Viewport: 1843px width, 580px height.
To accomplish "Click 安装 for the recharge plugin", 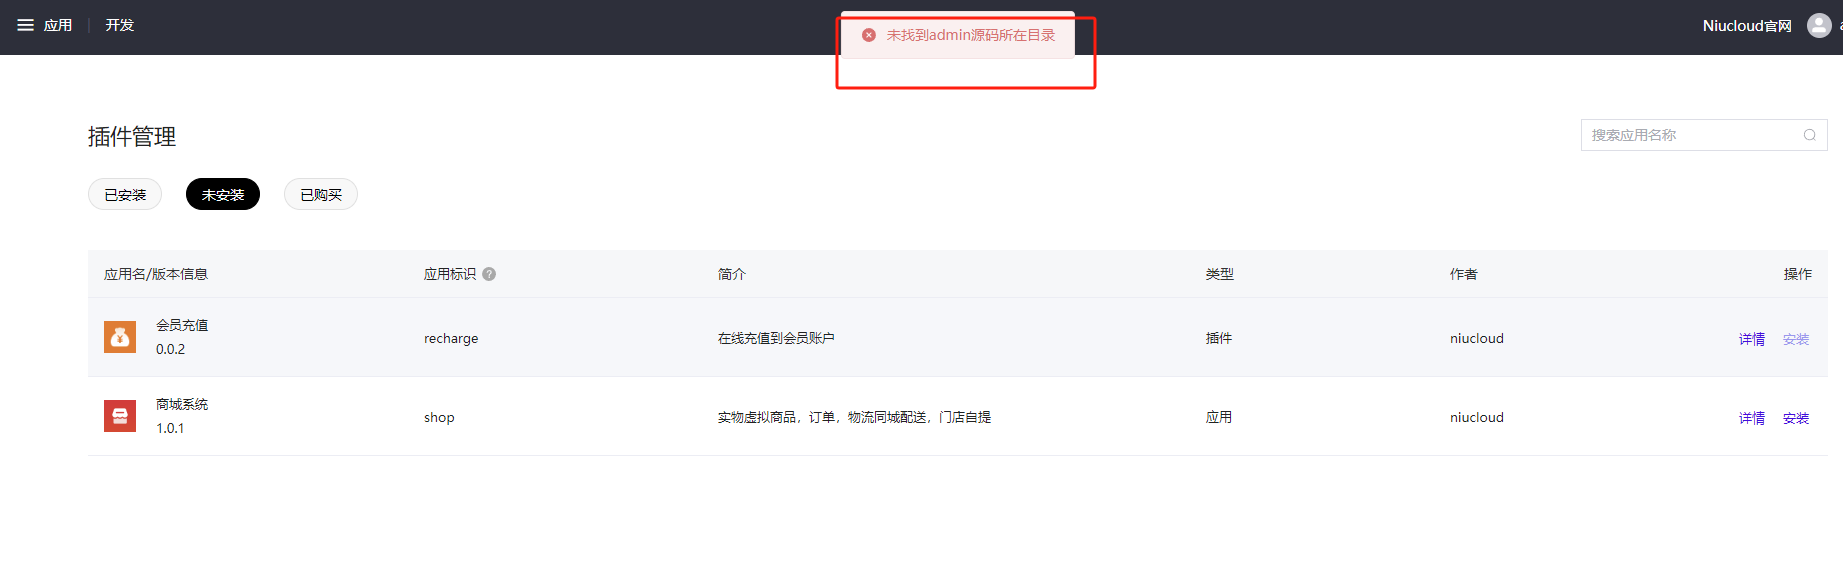I will click(x=1796, y=339).
